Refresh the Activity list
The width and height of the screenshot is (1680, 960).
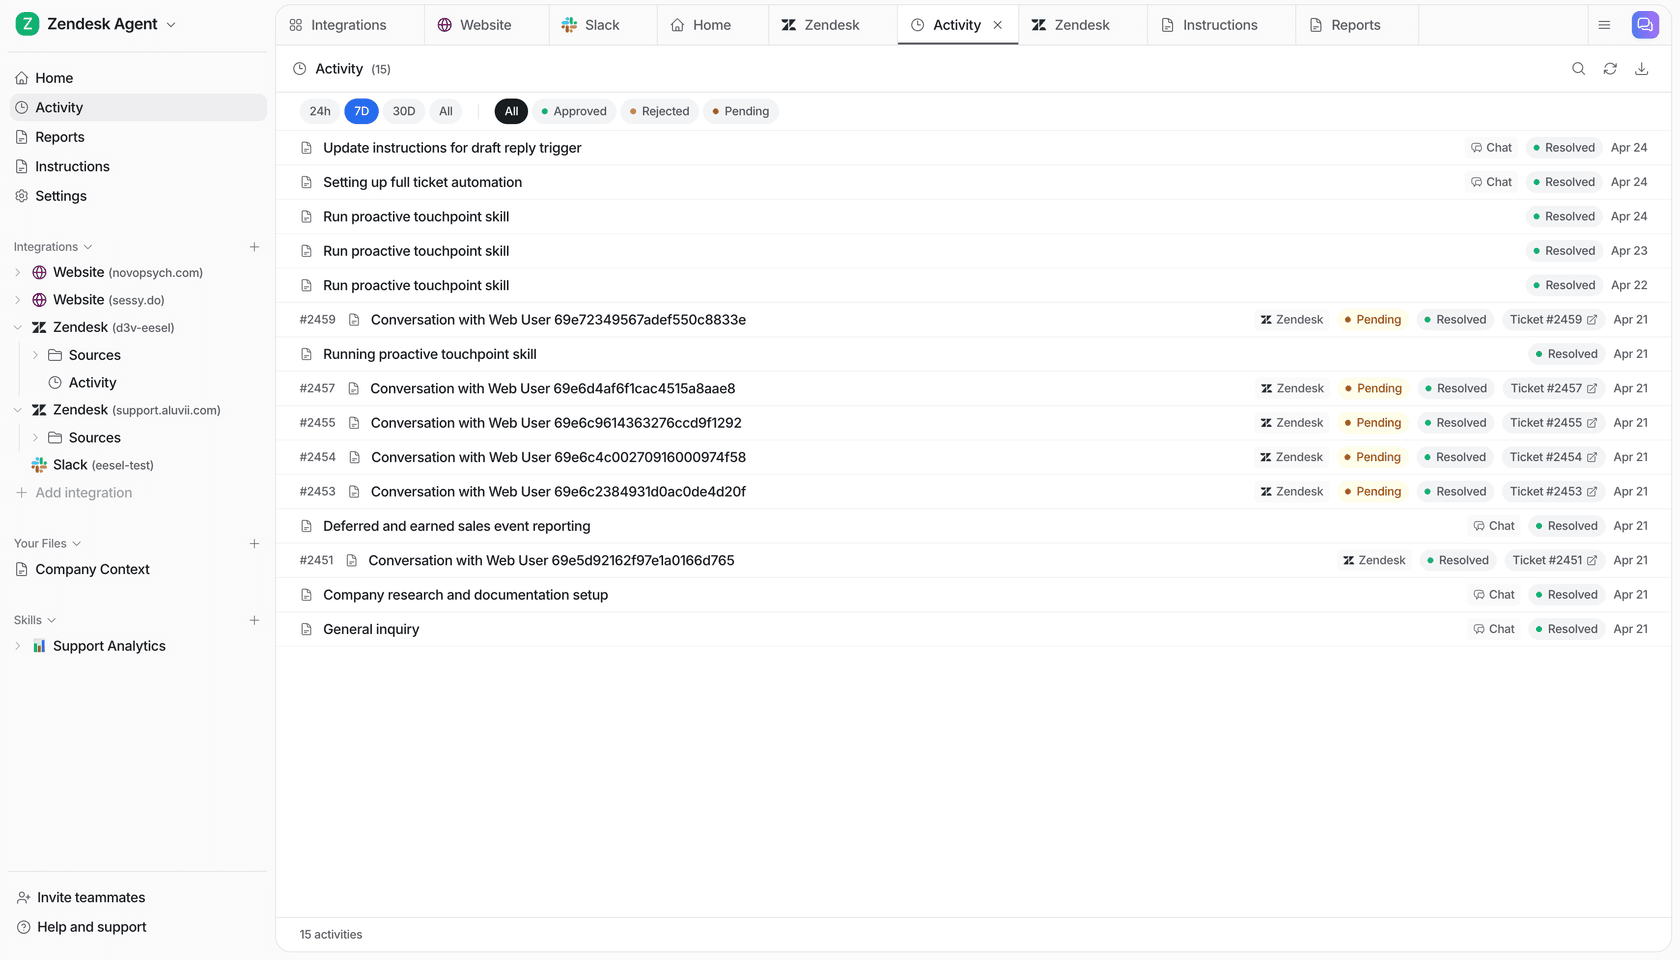point(1610,68)
